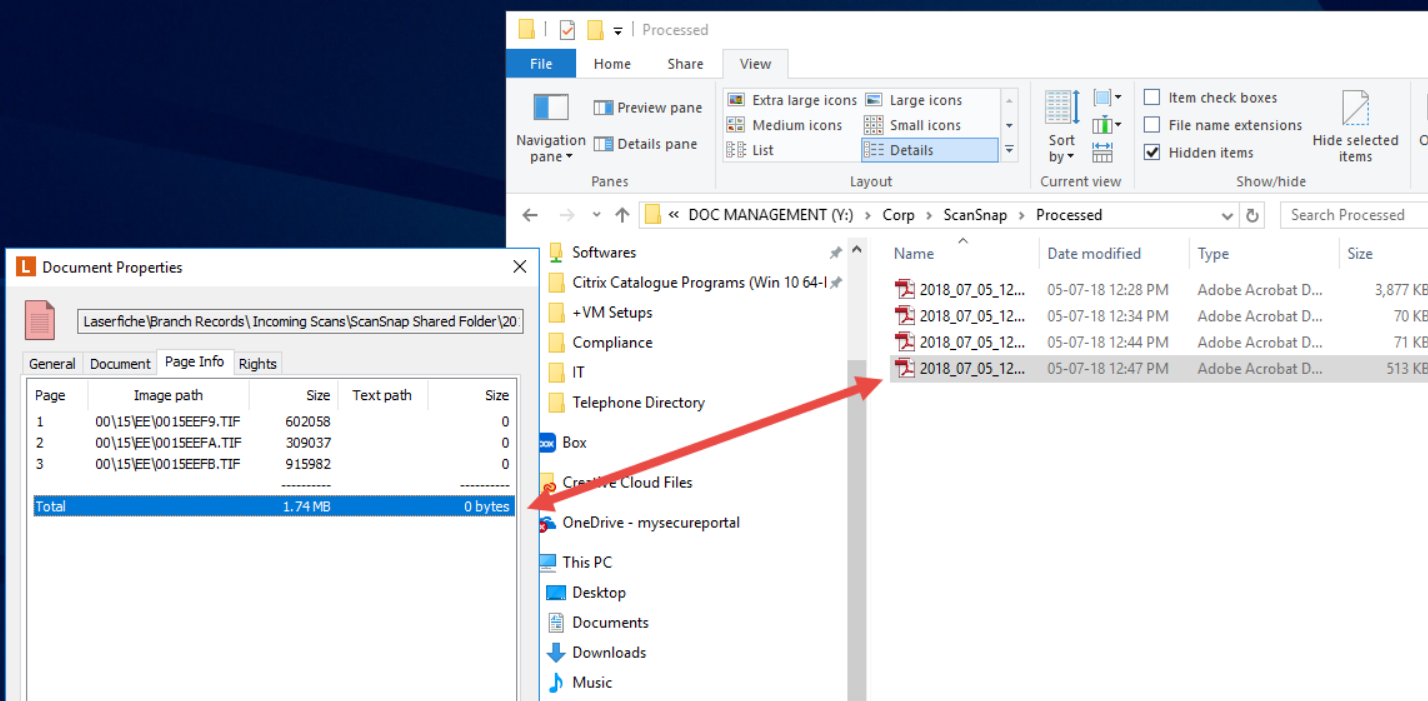Select This PC in navigation pane
The image size is (1428, 701).
pyautogui.click(x=587, y=562)
